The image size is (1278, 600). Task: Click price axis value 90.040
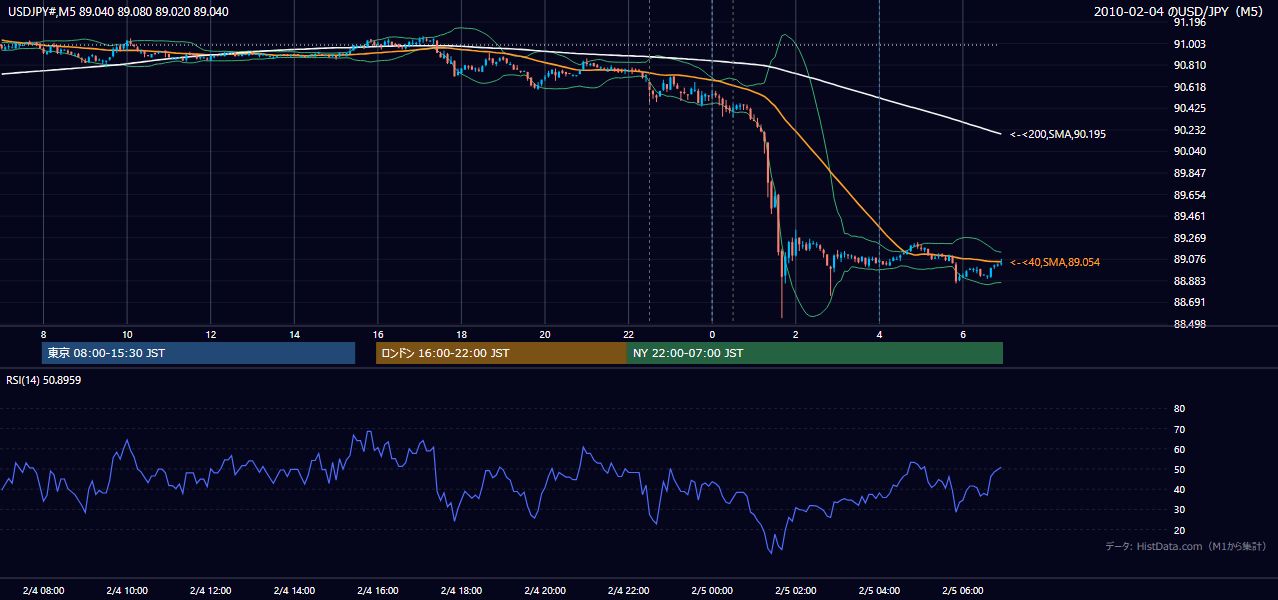pyautogui.click(x=1190, y=151)
